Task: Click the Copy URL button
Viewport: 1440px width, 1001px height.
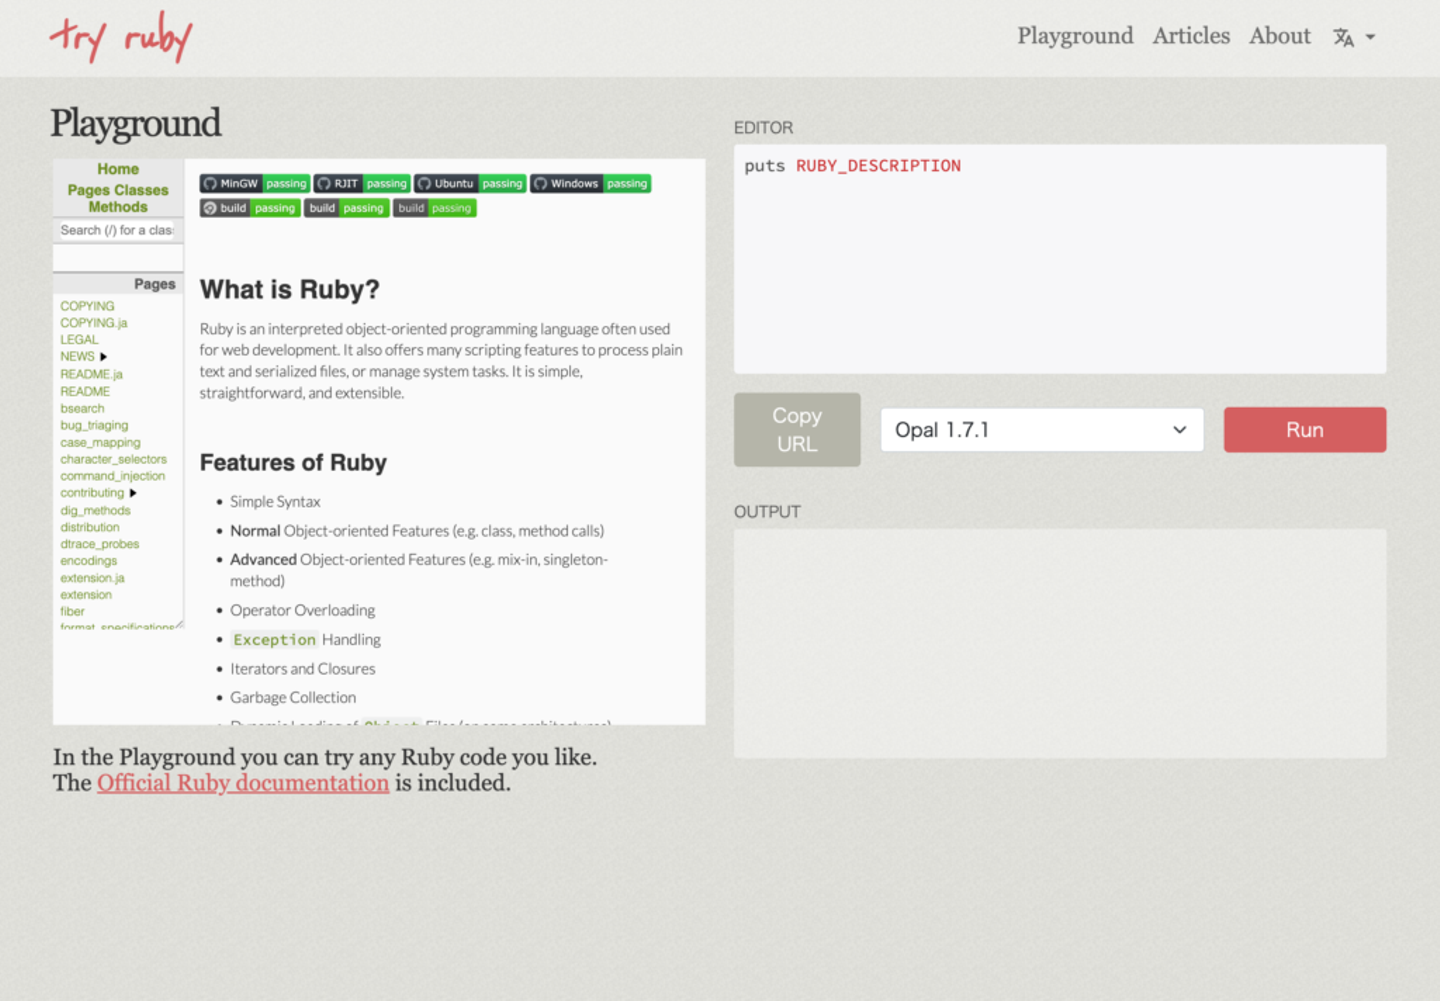Action: tap(797, 430)
